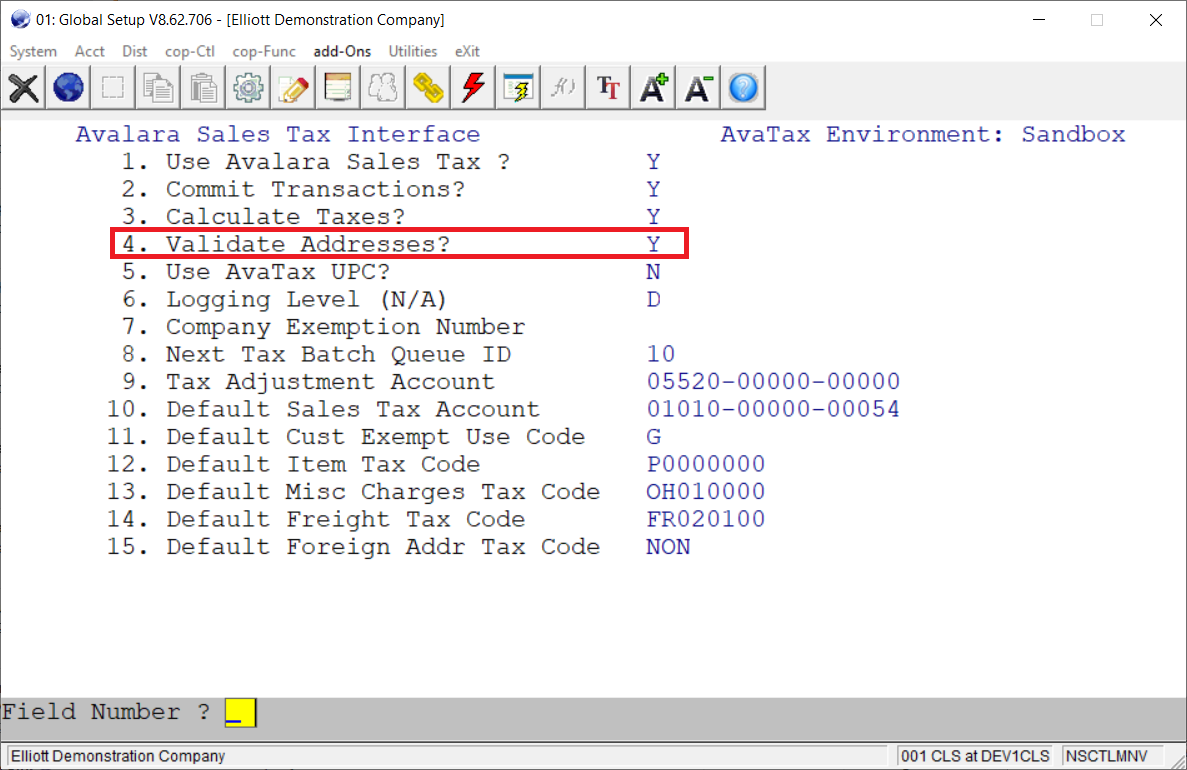Click freight tax code FR020100
1187x770 pixels.
tap(706, 519)
